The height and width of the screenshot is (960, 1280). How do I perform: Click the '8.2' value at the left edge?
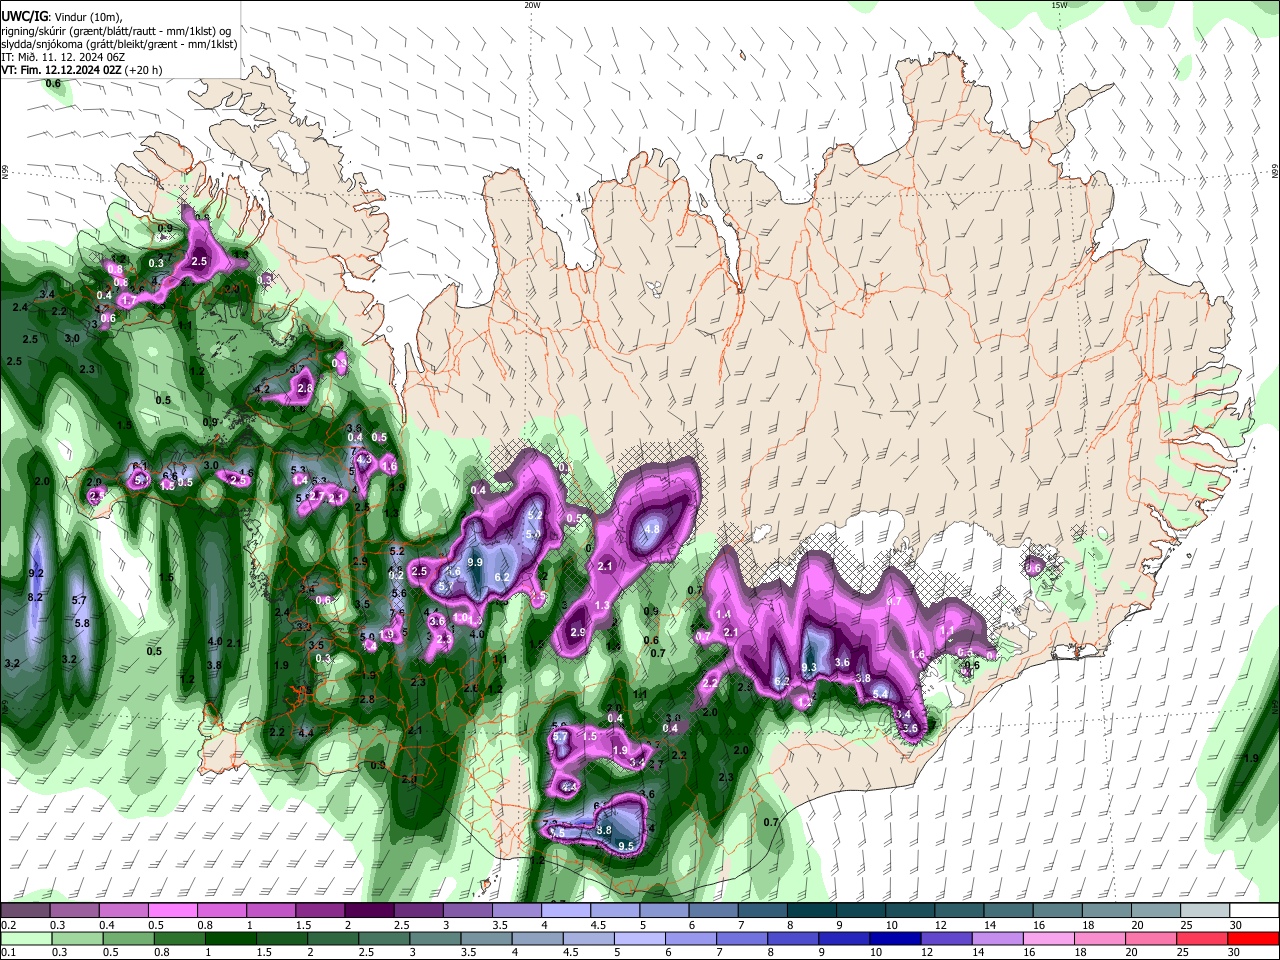tap(35, 597)
